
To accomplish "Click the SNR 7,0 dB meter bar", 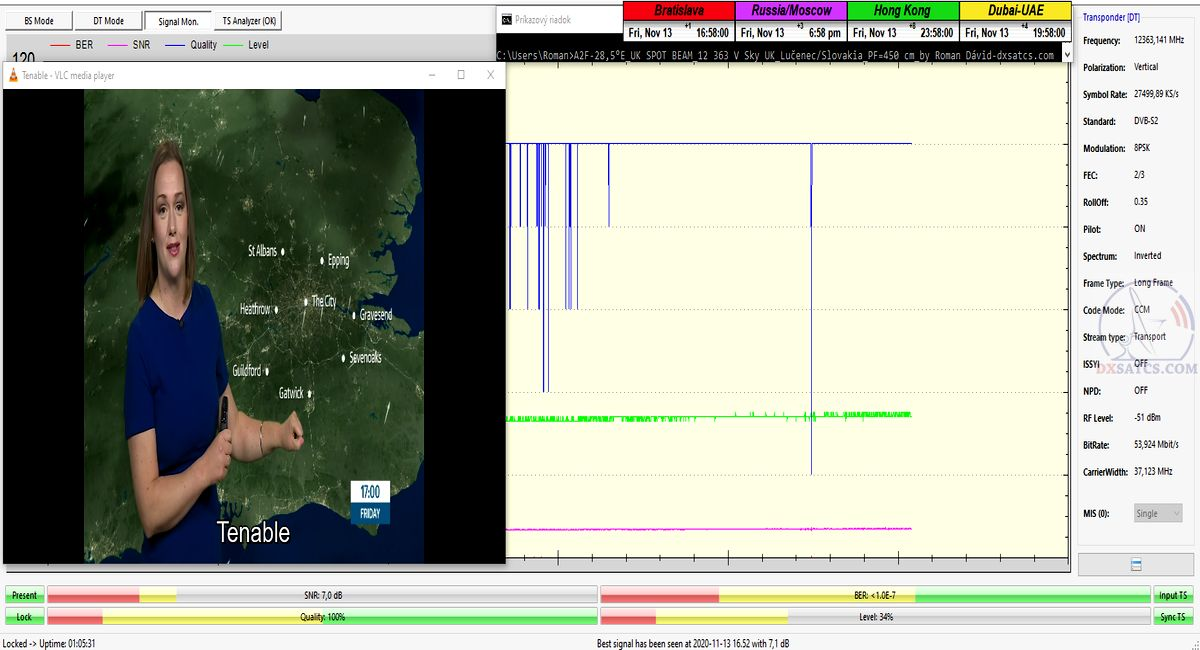I will click(x=322, y=595).
